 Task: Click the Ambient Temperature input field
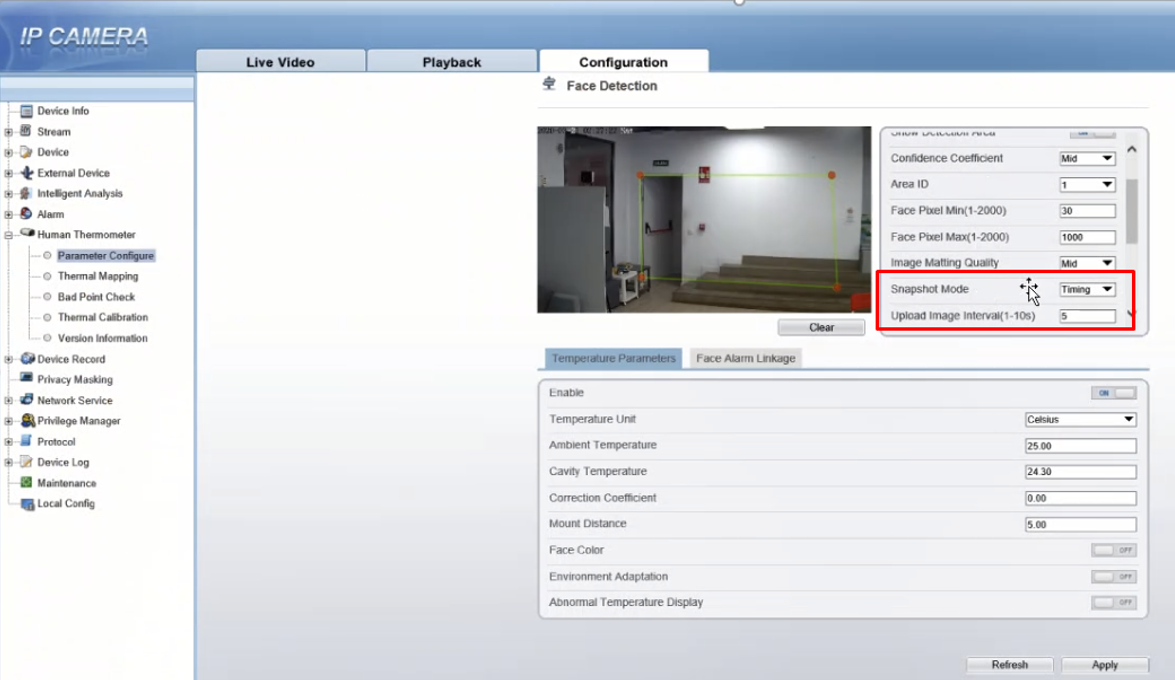pyautogui.click(x=1080, y=445)
